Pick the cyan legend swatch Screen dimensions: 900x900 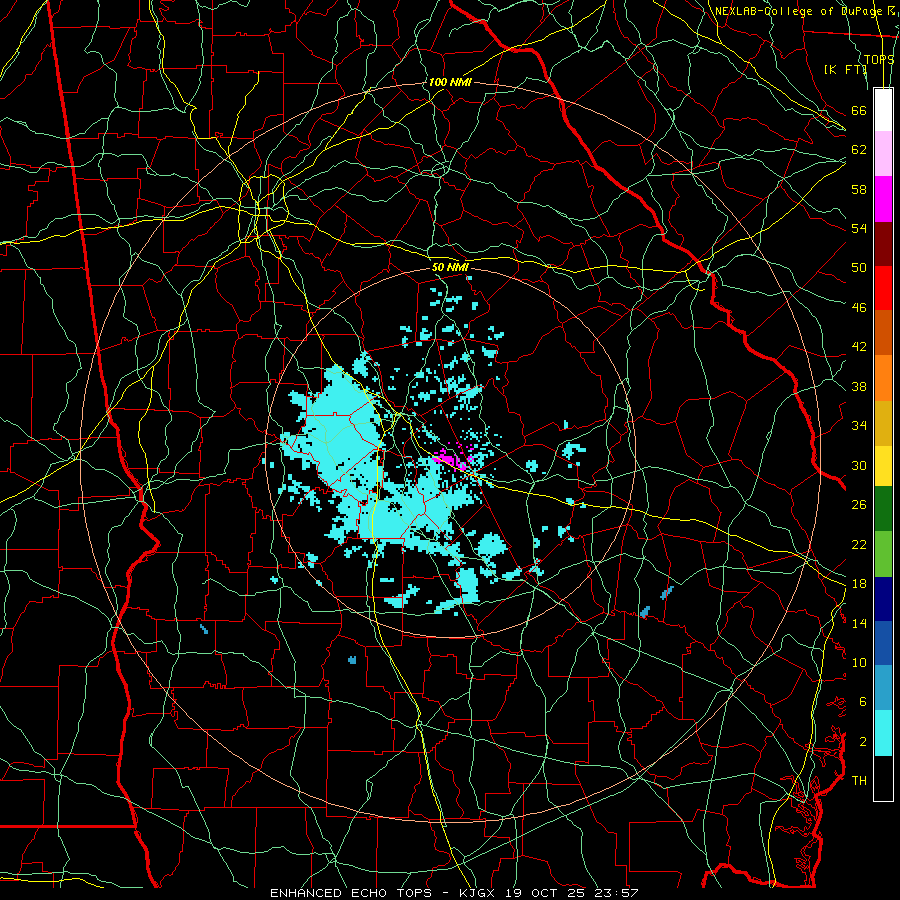coord(883,733)
